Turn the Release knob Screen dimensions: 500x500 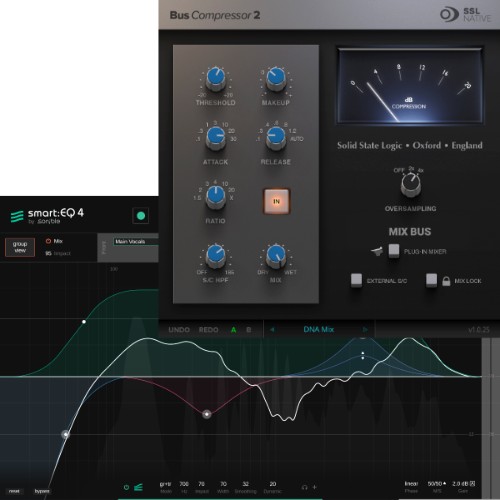tap(276, 138)
